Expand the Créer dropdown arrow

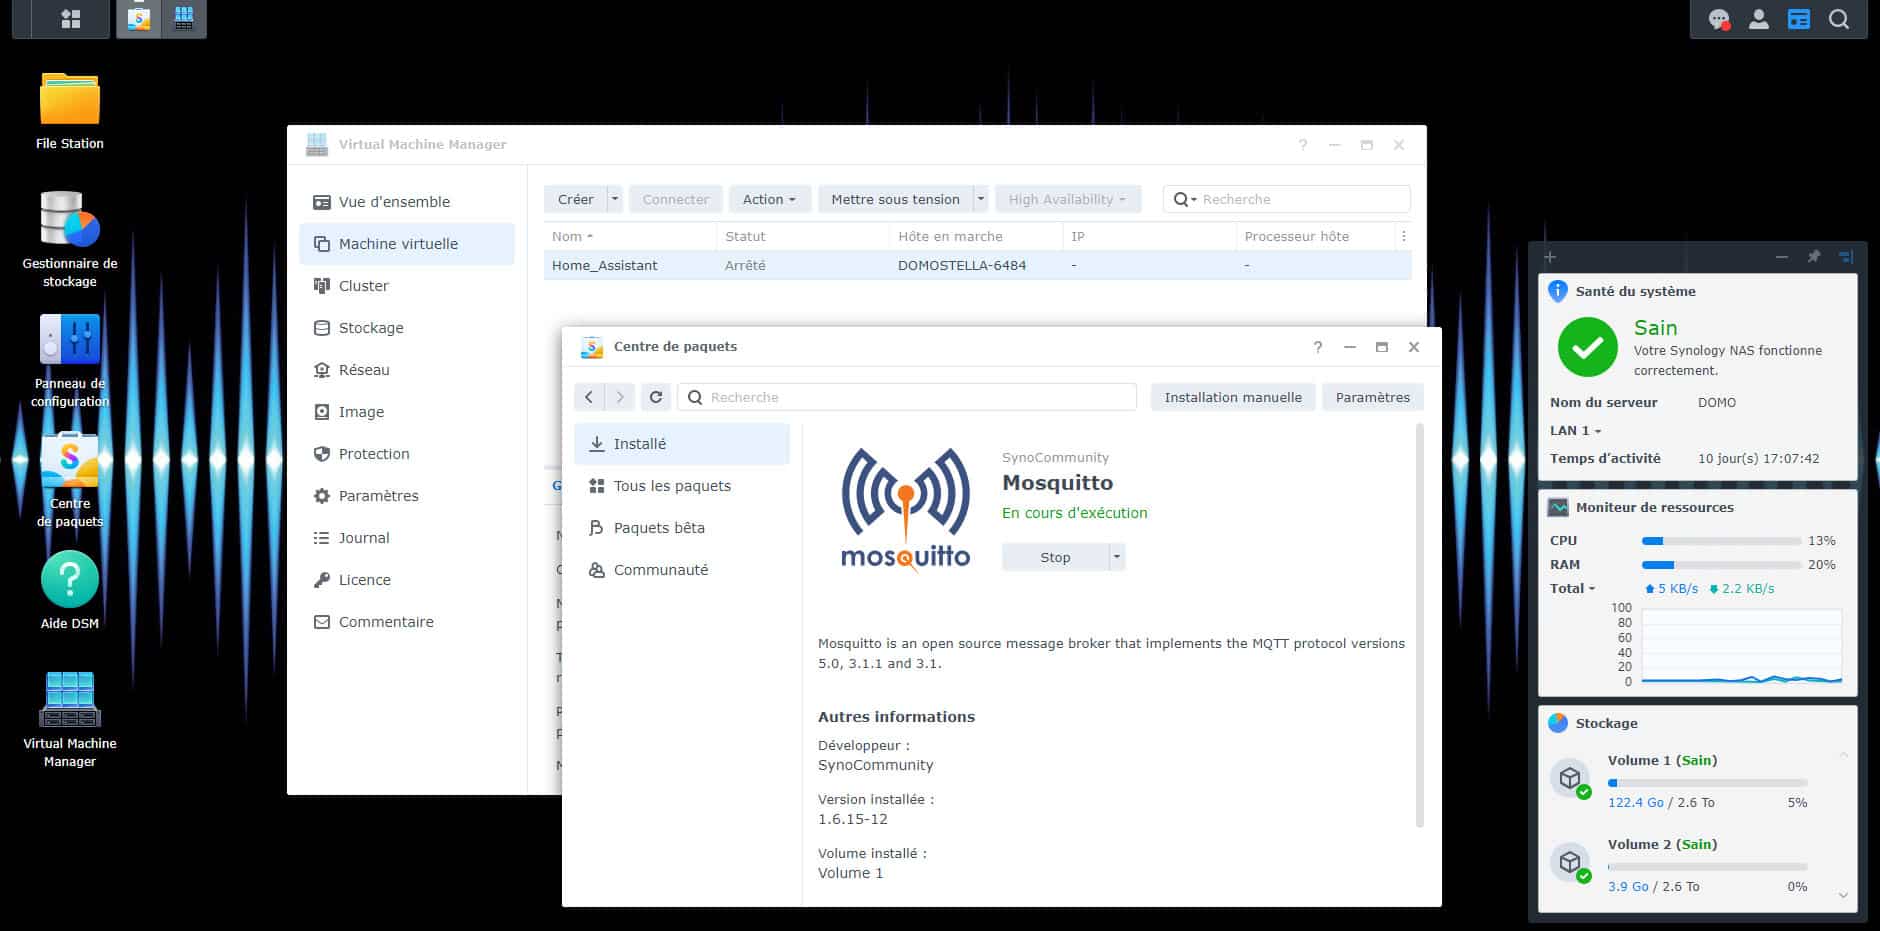615,199
